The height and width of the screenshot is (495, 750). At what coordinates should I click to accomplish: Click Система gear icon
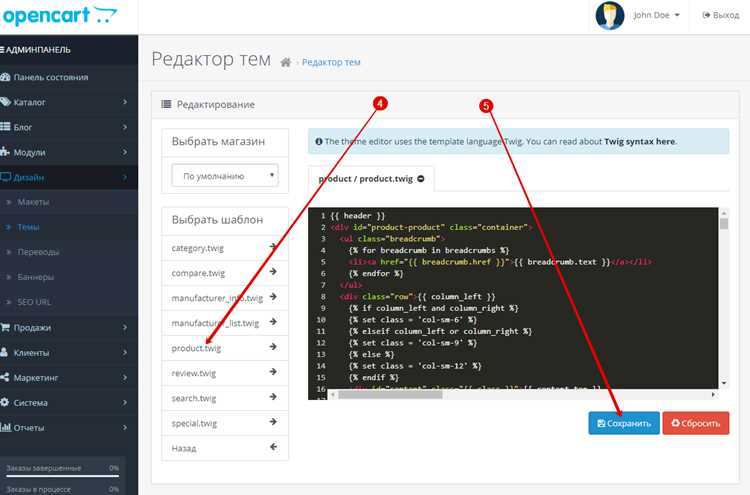pyautogui.click(x=5, y=402)
